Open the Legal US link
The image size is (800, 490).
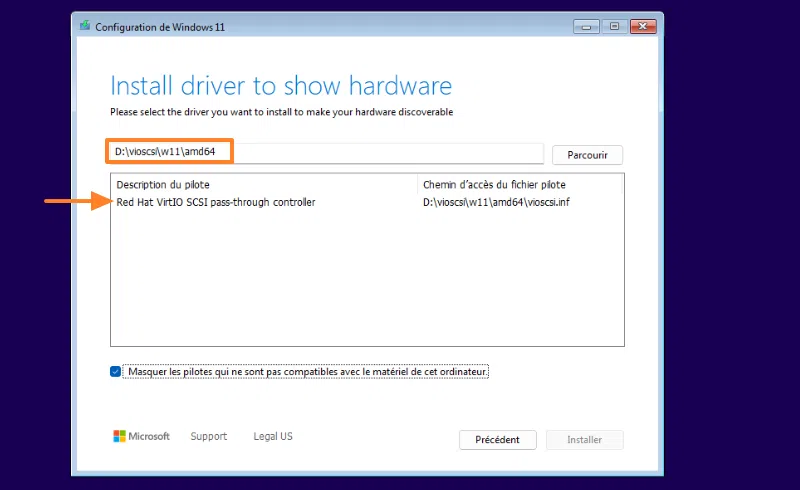273,436
